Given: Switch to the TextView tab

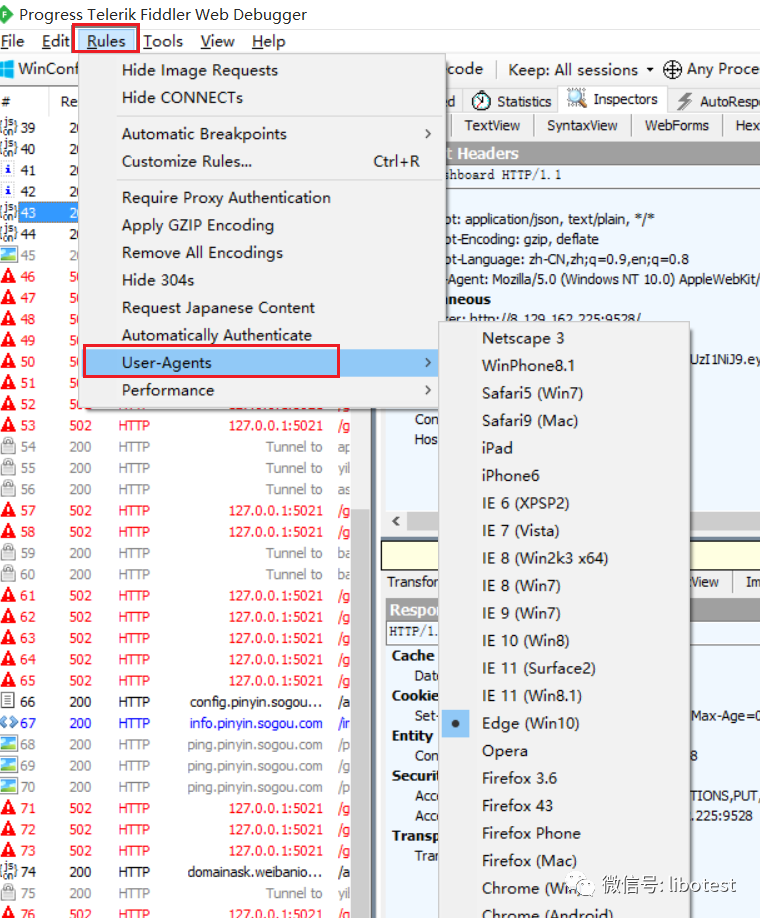Looking at the screenshot, I should (492, 126).
